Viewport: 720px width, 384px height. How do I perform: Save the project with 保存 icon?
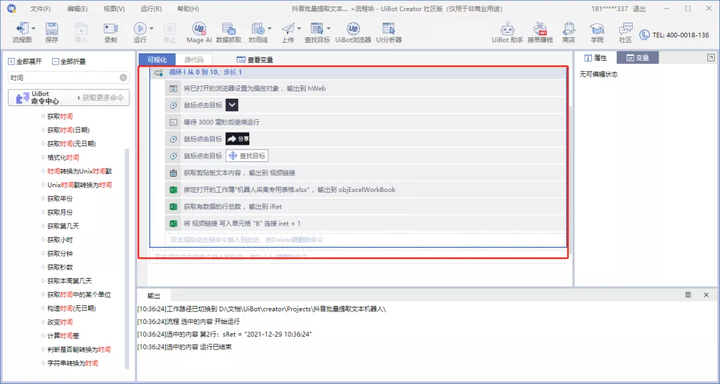(x=52, y=32)
